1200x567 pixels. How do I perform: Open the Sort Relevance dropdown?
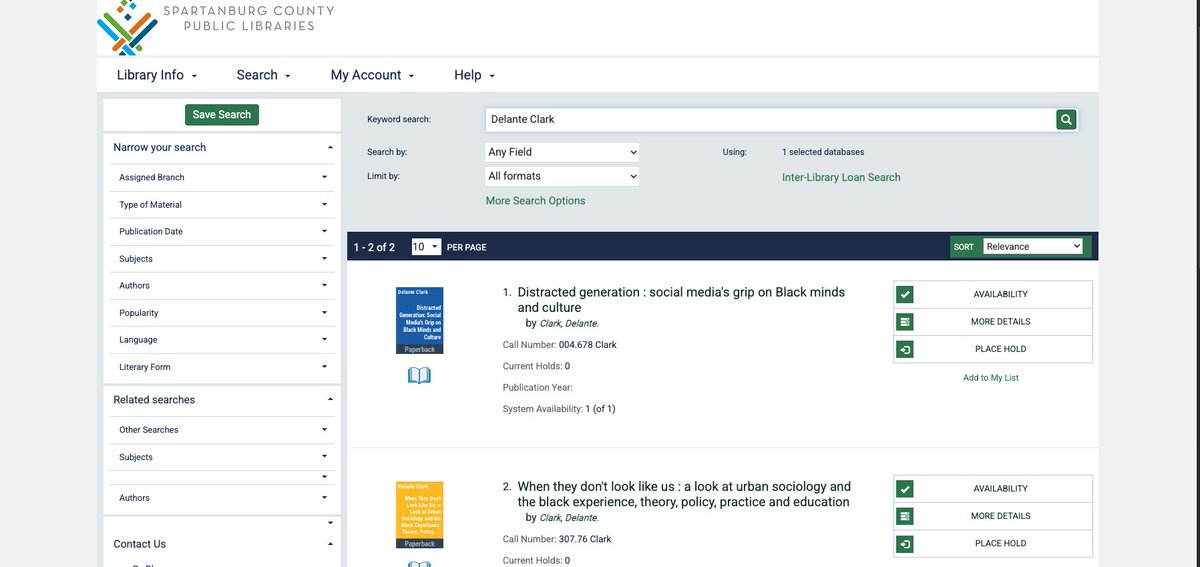pos(1033,246)
